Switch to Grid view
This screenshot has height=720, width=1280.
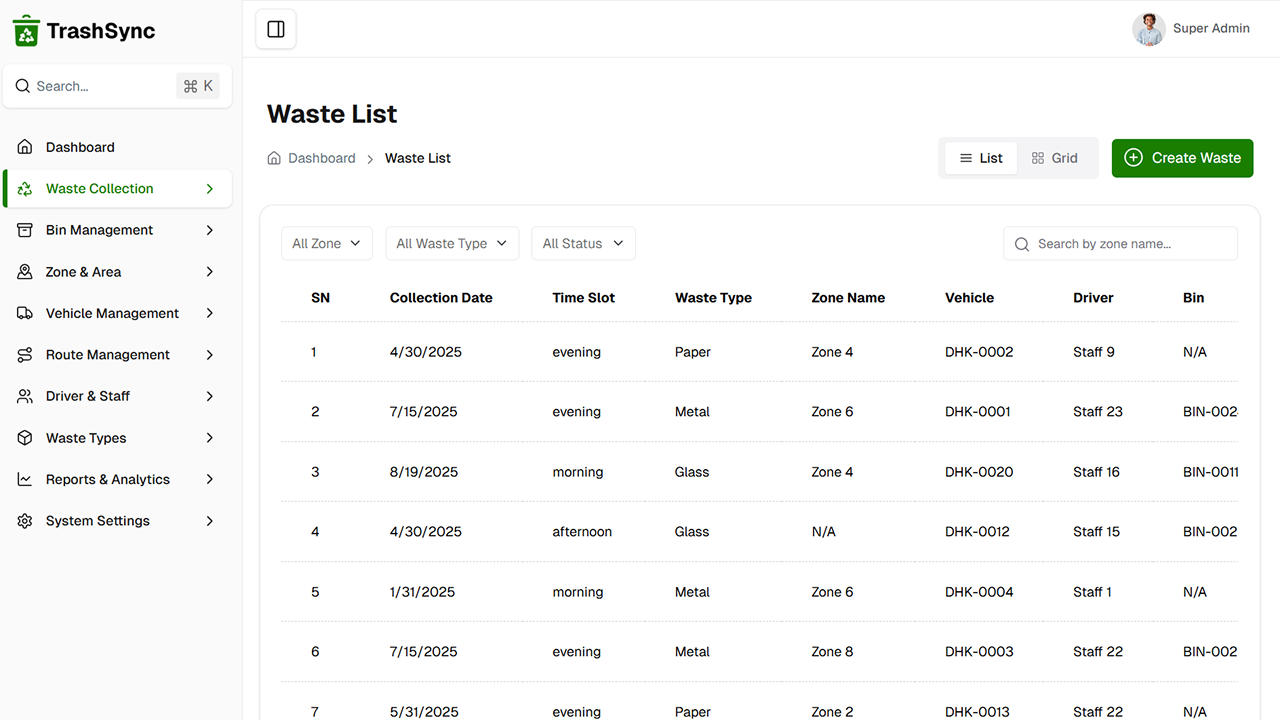click(1054, 157)
